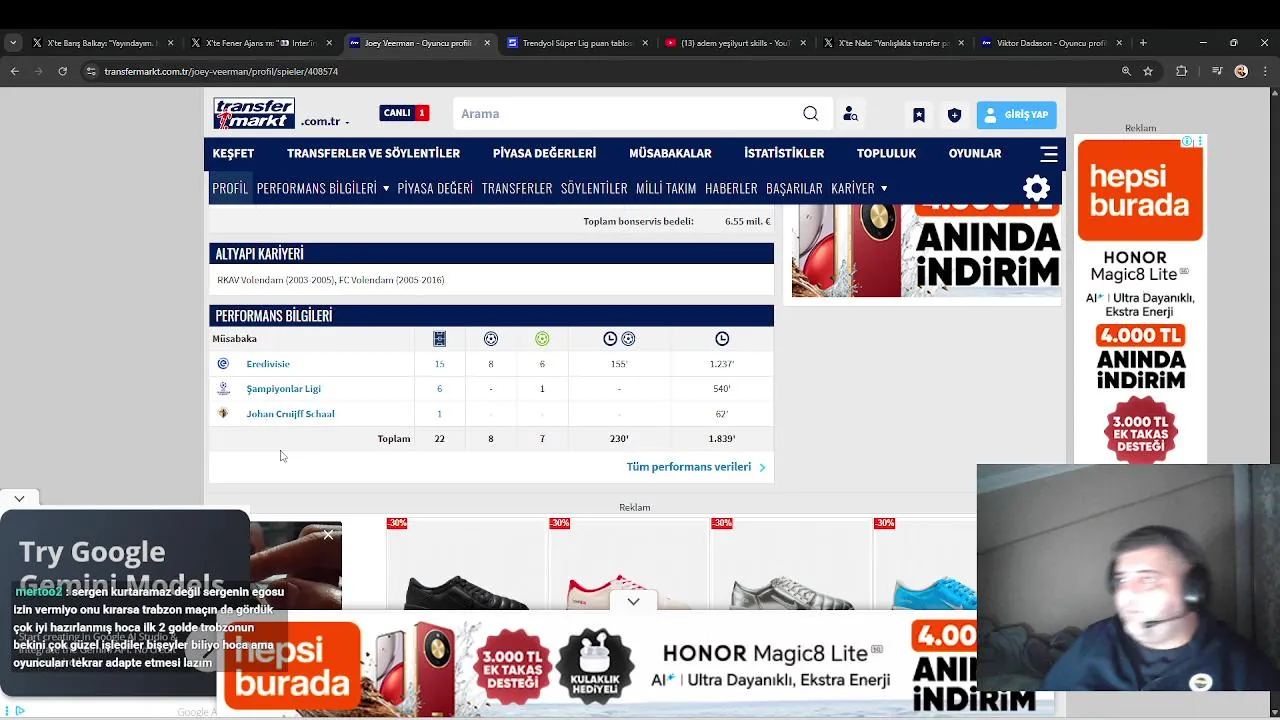Close the Trendyol Süper Lig tab
The height and width of the screenshot is (720, 1280).
point(645,43)
